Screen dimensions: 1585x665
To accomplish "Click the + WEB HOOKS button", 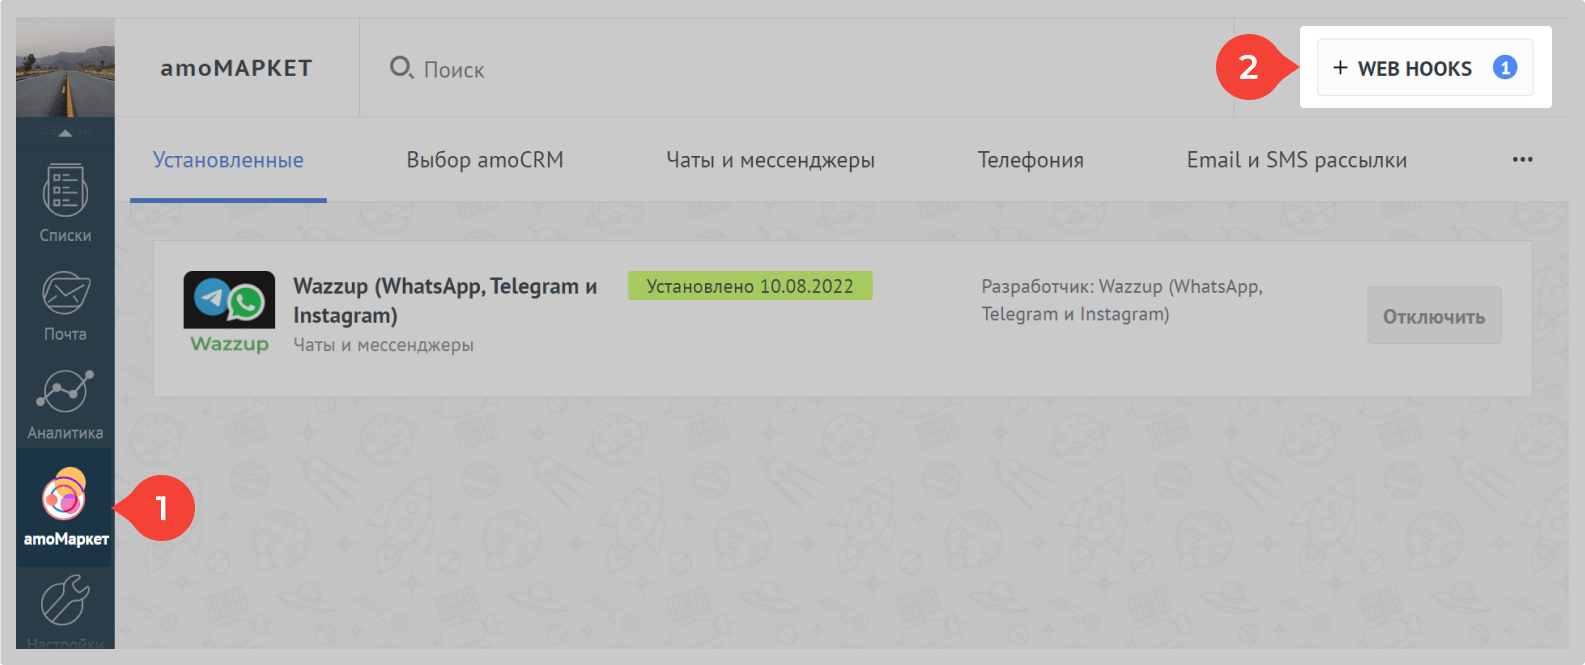I will click(x=1424, y=68).
